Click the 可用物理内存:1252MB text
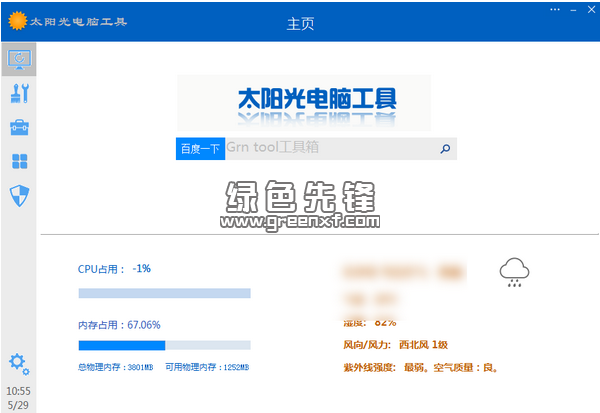600x413 pixels. click(x=207, y=367)
